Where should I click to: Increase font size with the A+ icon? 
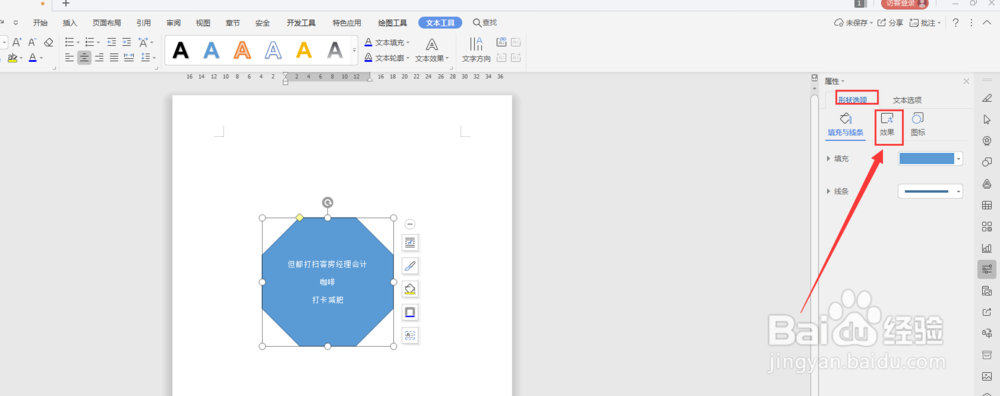[x=17, y=42]
